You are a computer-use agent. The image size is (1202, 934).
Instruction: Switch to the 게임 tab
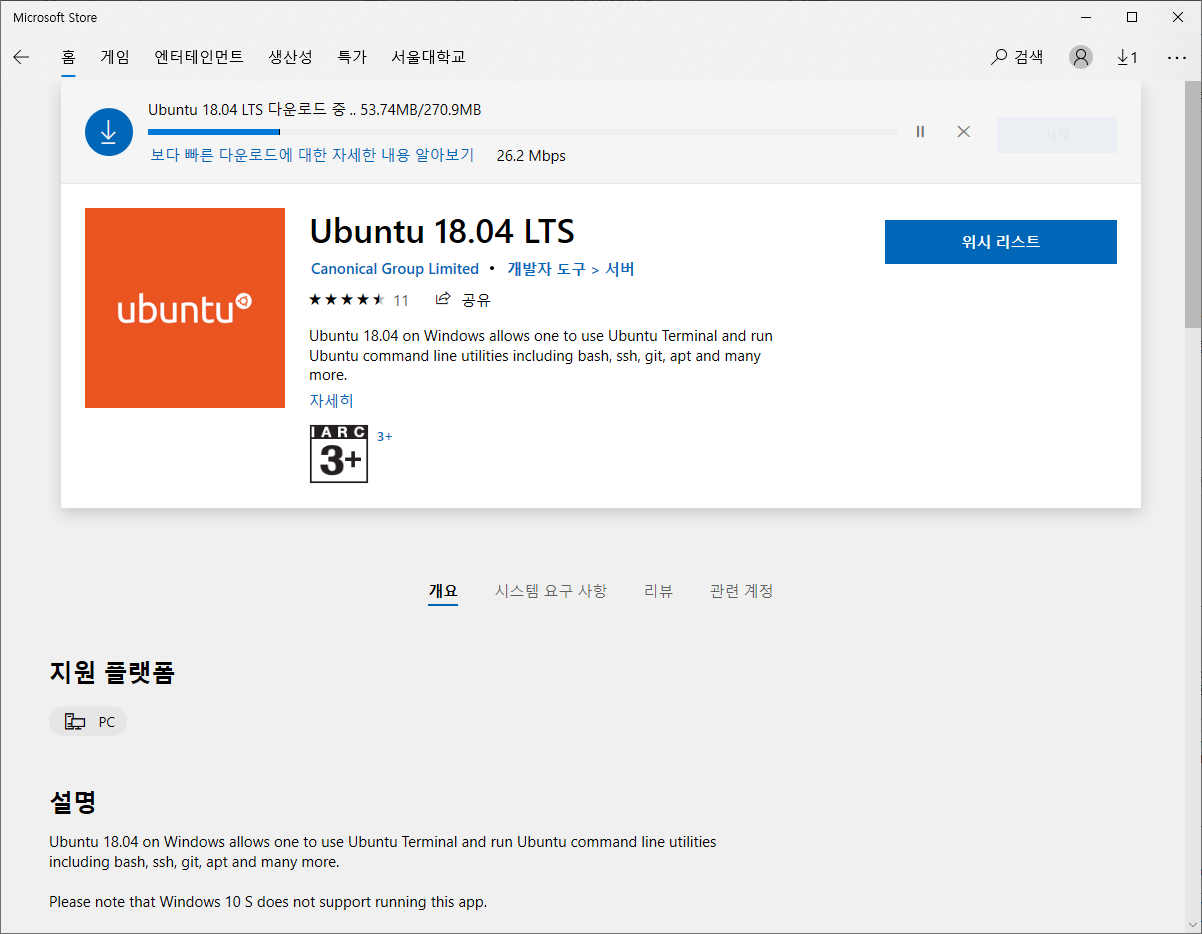coord(115,57)
